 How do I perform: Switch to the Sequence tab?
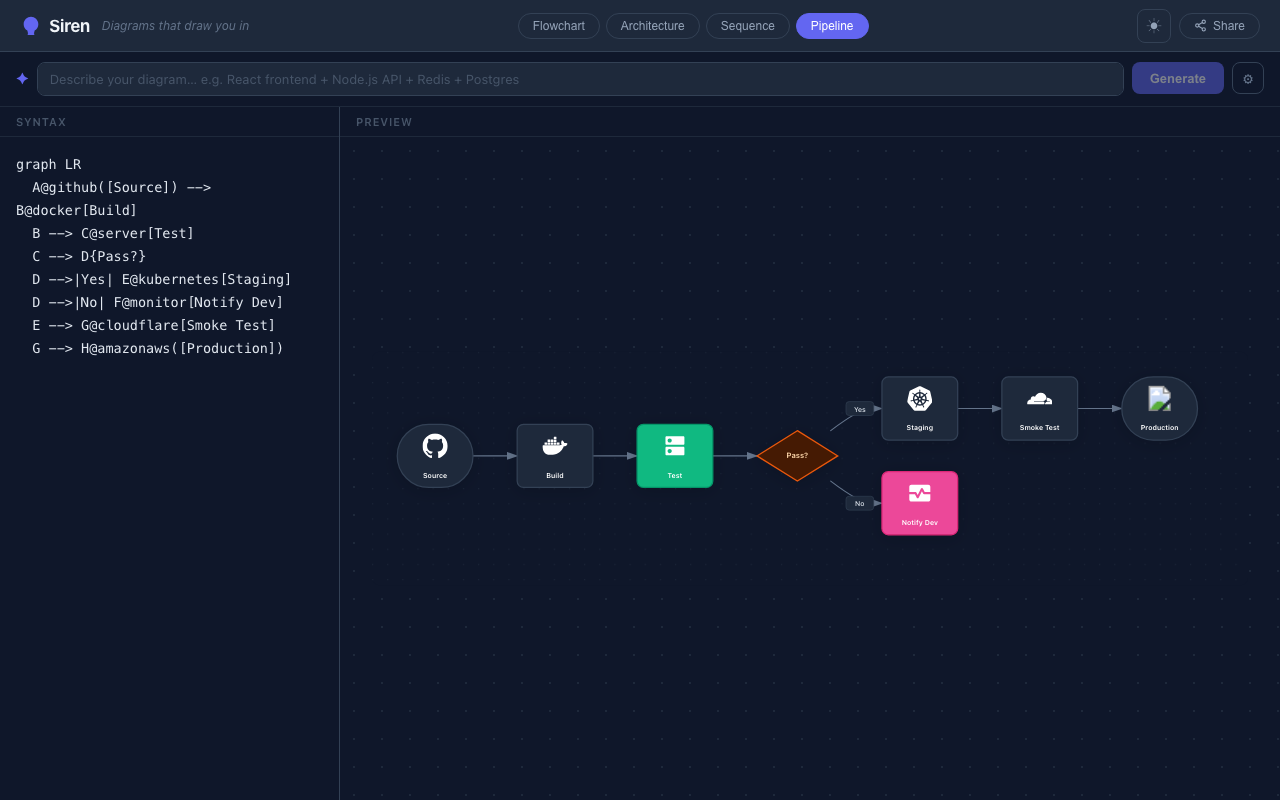[748, 26]
